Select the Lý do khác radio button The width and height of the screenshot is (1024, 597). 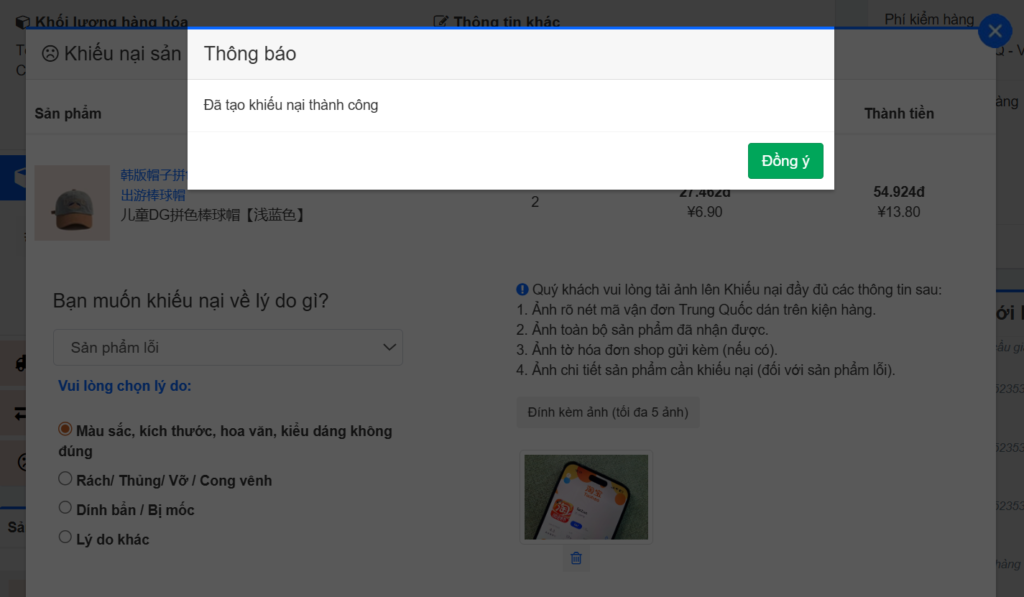66,538
